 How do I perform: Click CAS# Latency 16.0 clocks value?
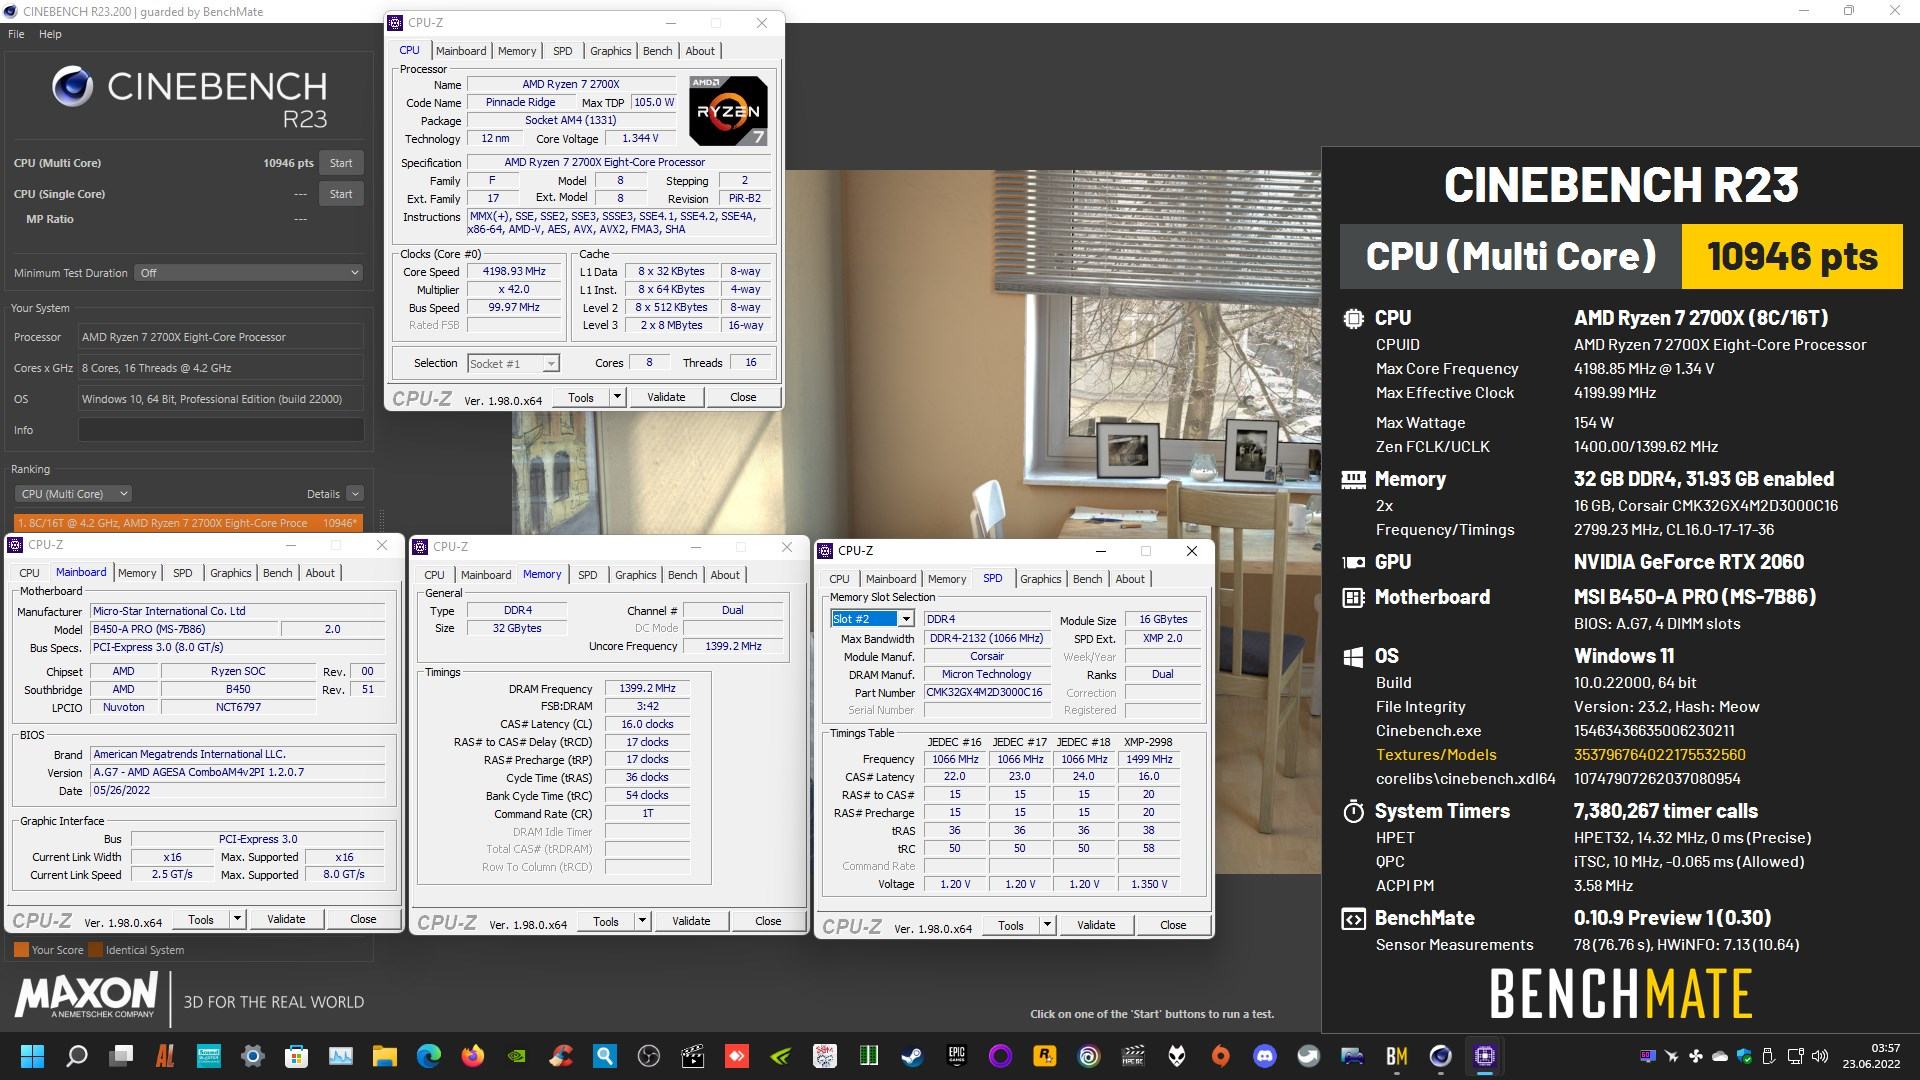click(x=647, y=724)
